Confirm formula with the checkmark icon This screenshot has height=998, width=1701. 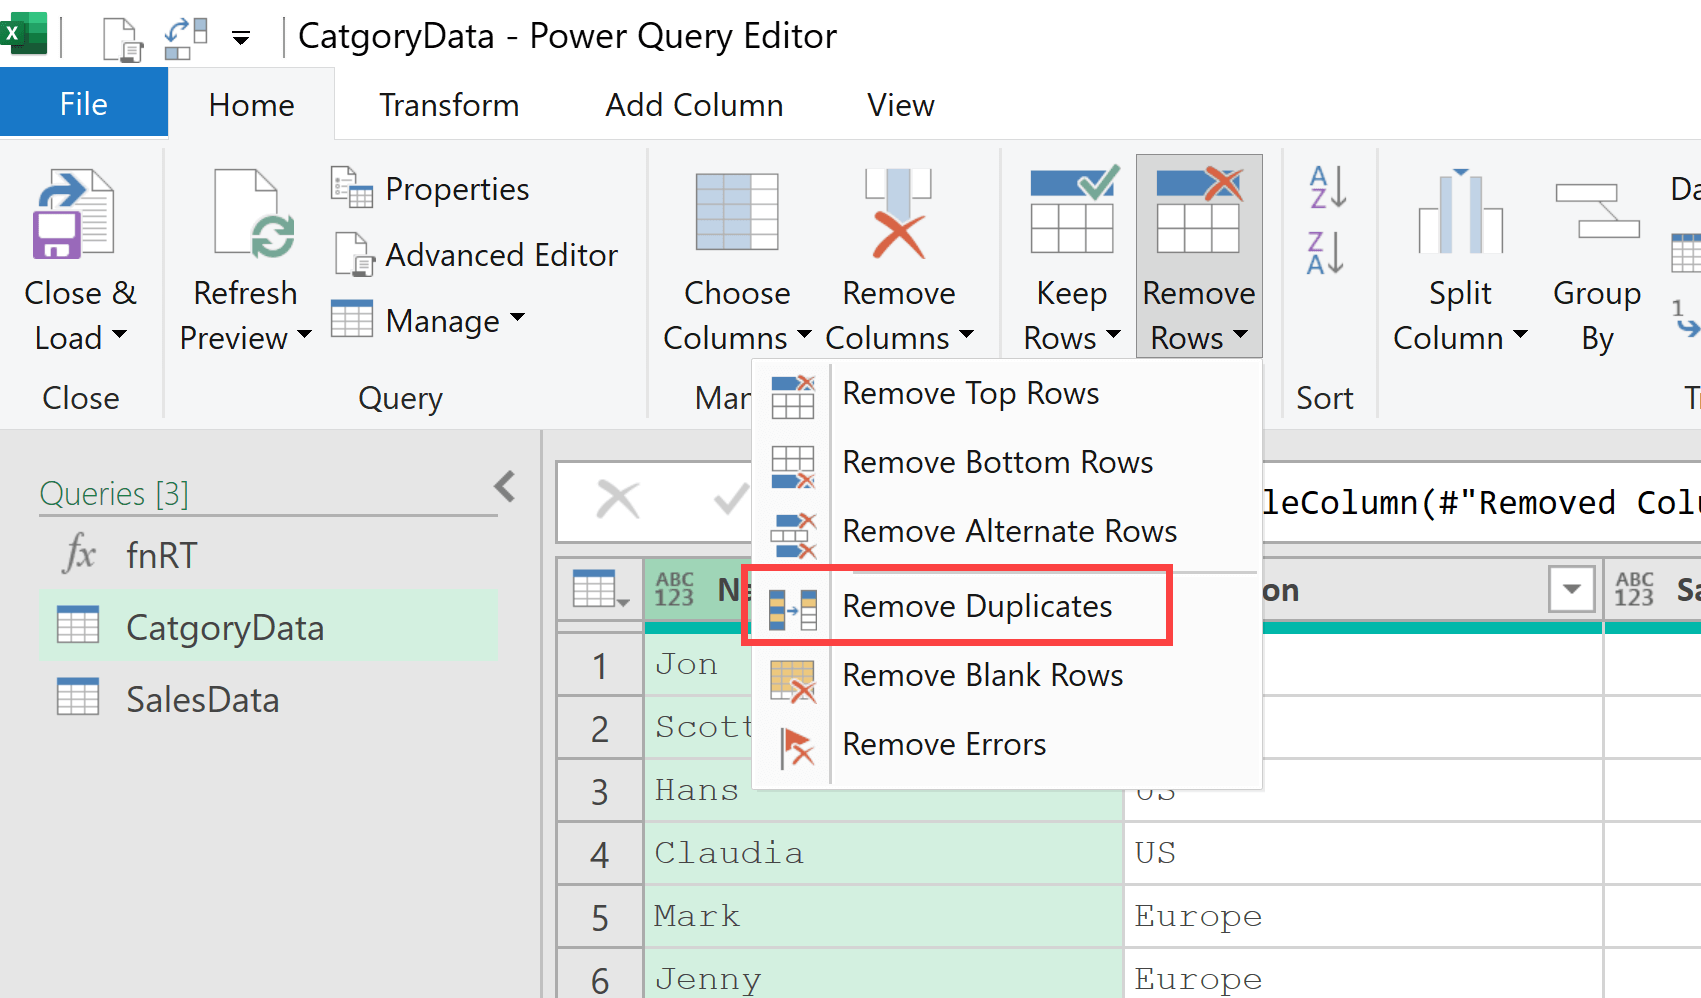point(731,498)
